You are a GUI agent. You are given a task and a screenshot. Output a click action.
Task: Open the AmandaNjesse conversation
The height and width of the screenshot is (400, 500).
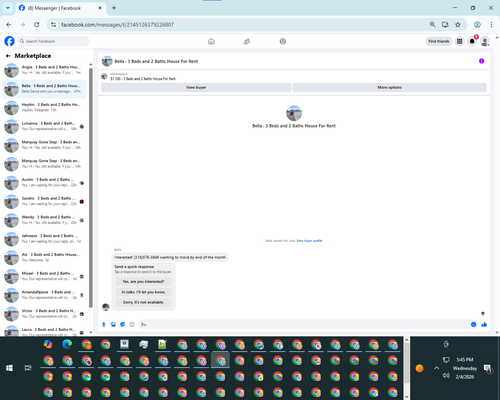(44, 295)
